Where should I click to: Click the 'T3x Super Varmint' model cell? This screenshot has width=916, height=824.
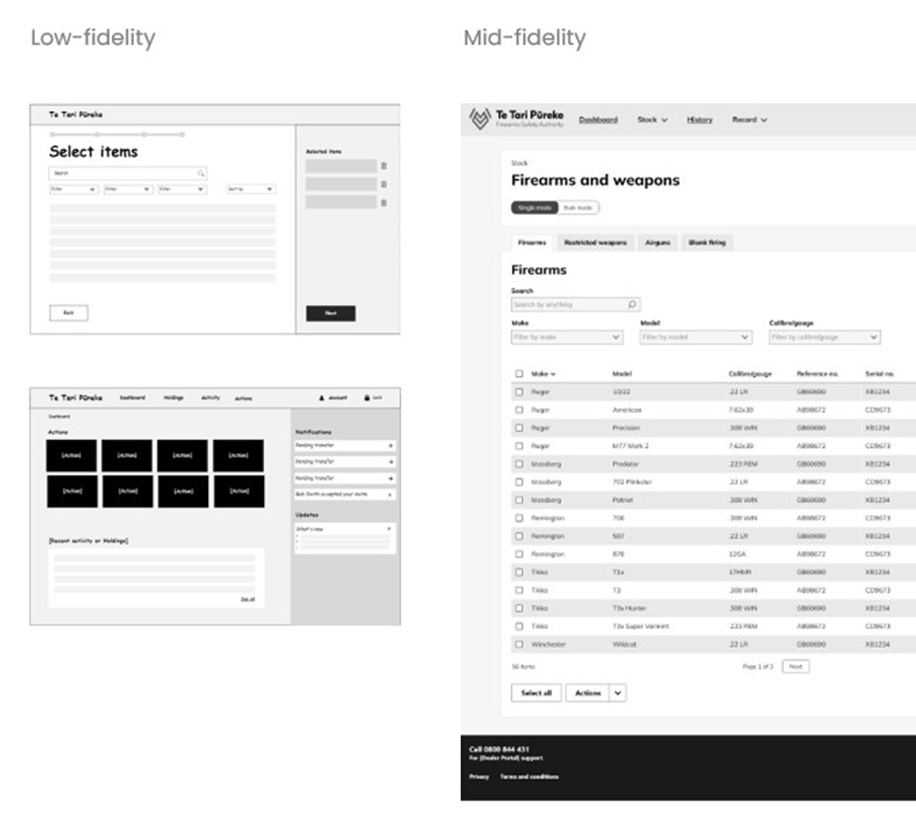(640, 627)
